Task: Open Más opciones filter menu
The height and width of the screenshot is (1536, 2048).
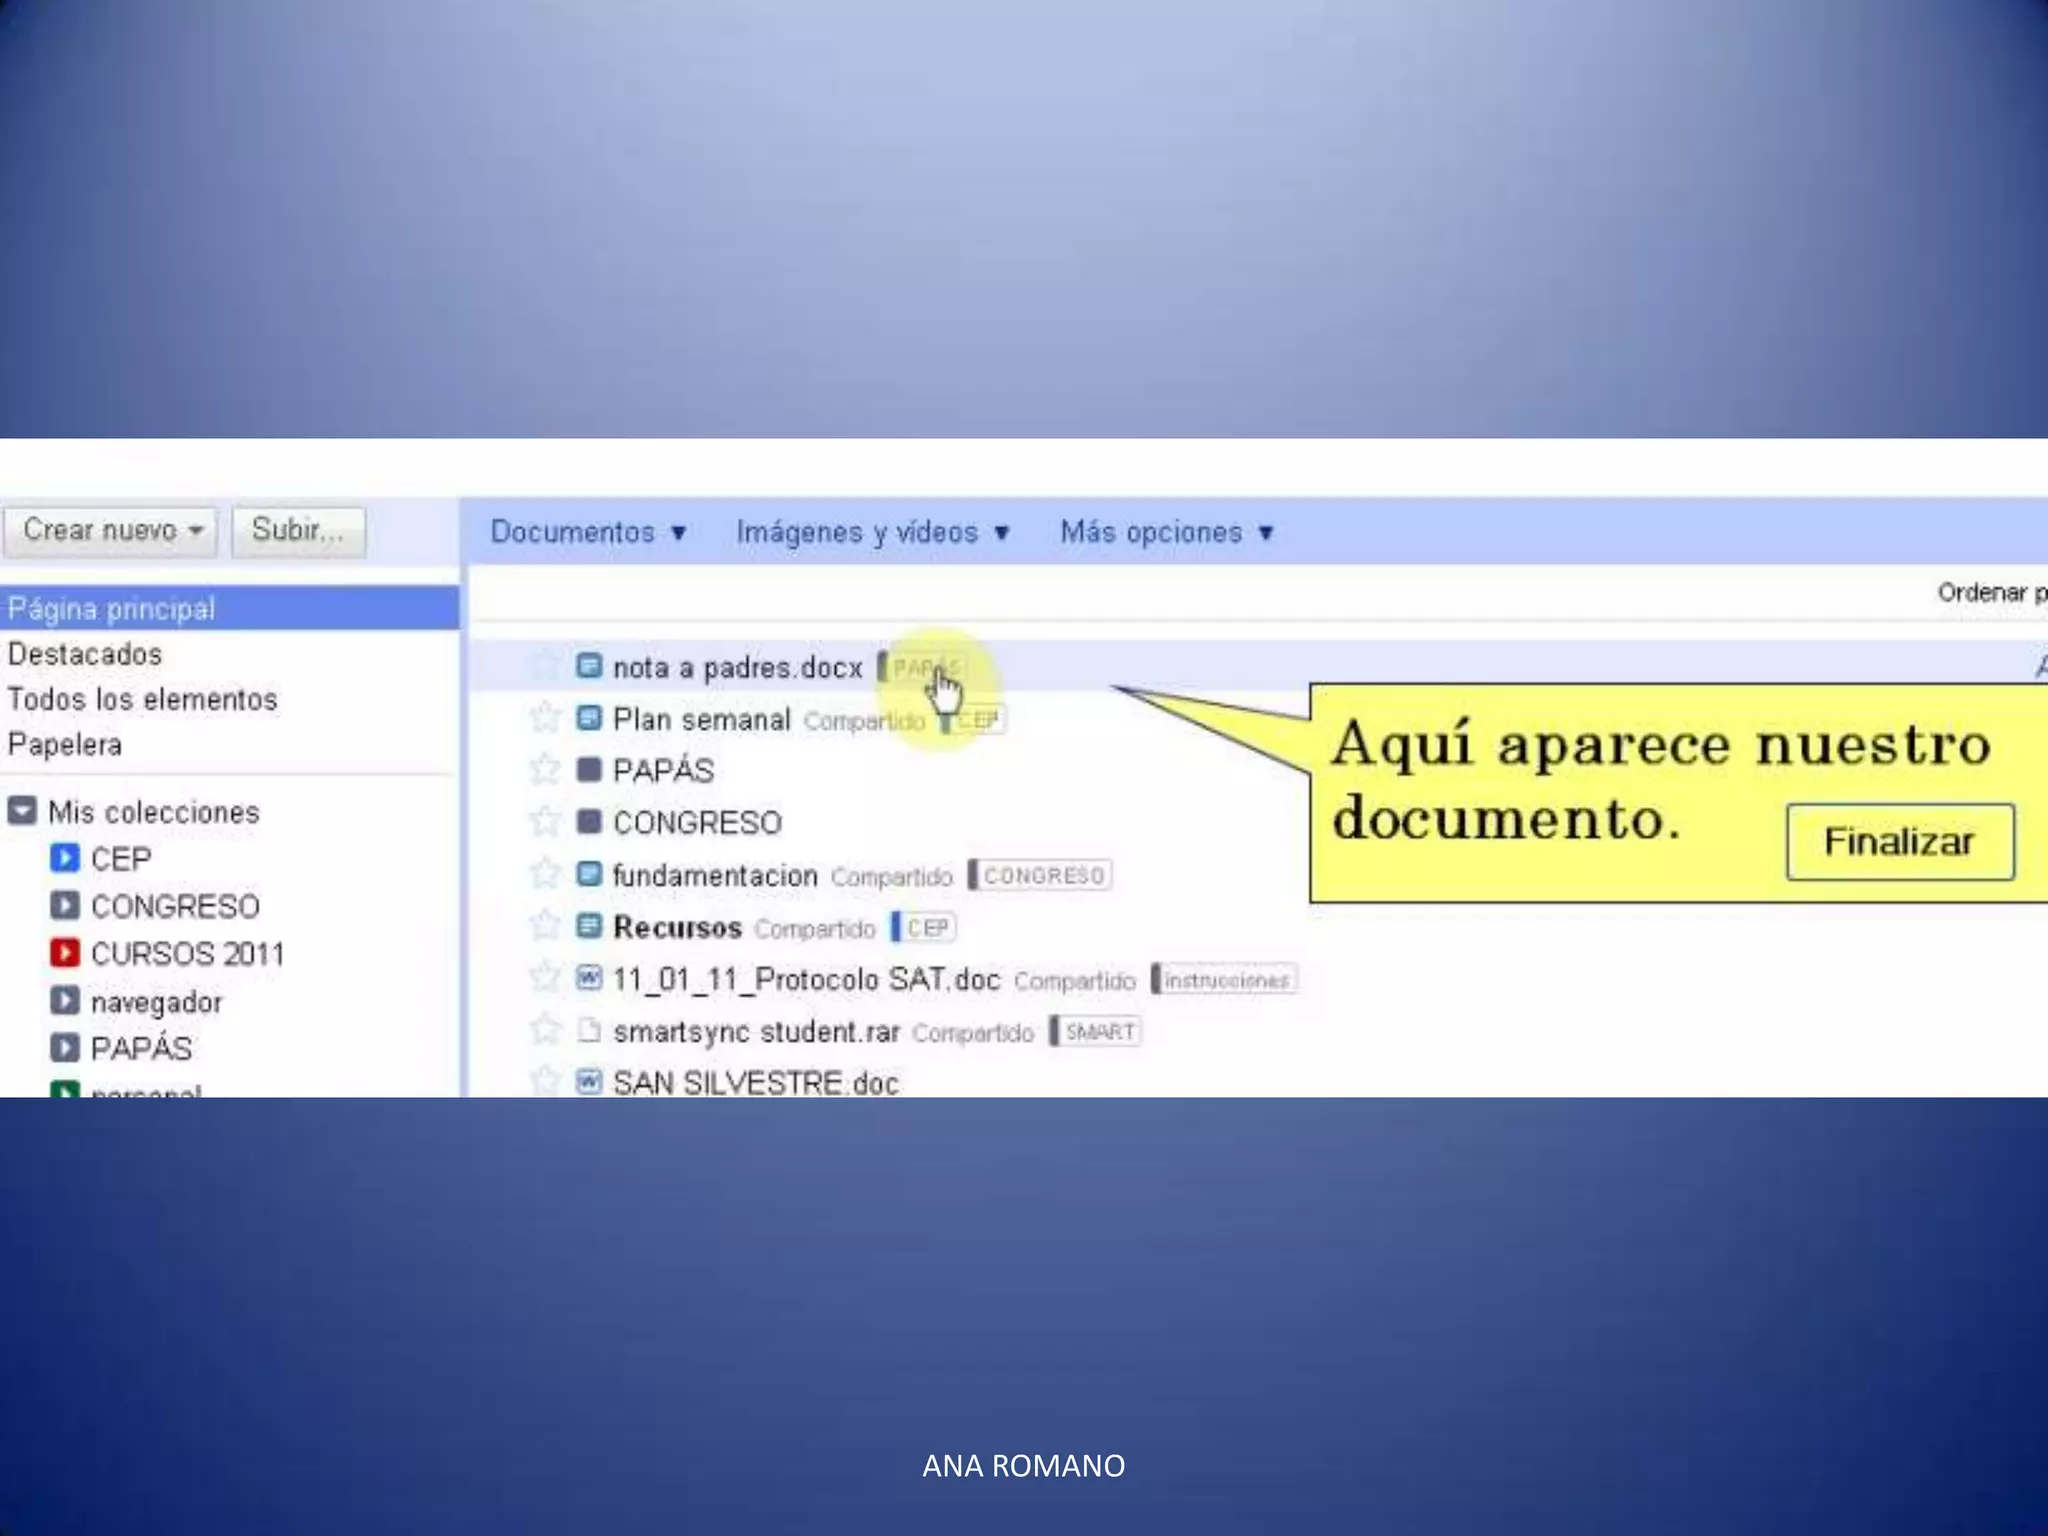Action: point(1166,532)
